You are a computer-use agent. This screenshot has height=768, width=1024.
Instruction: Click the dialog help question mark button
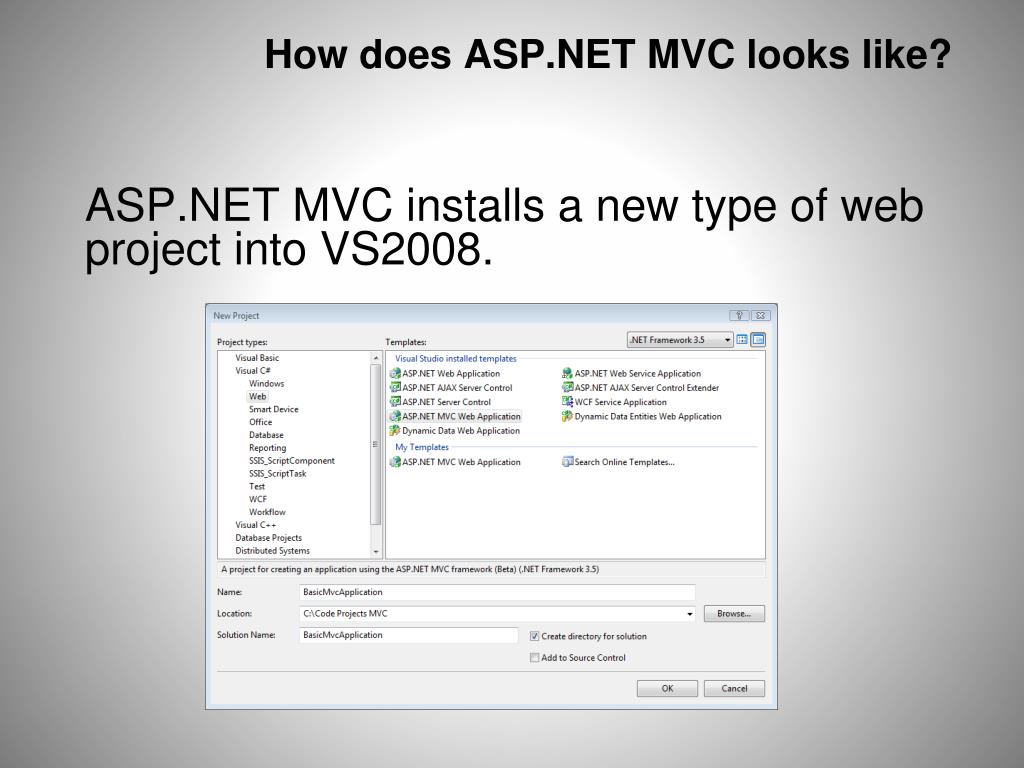tap(739, 315)
